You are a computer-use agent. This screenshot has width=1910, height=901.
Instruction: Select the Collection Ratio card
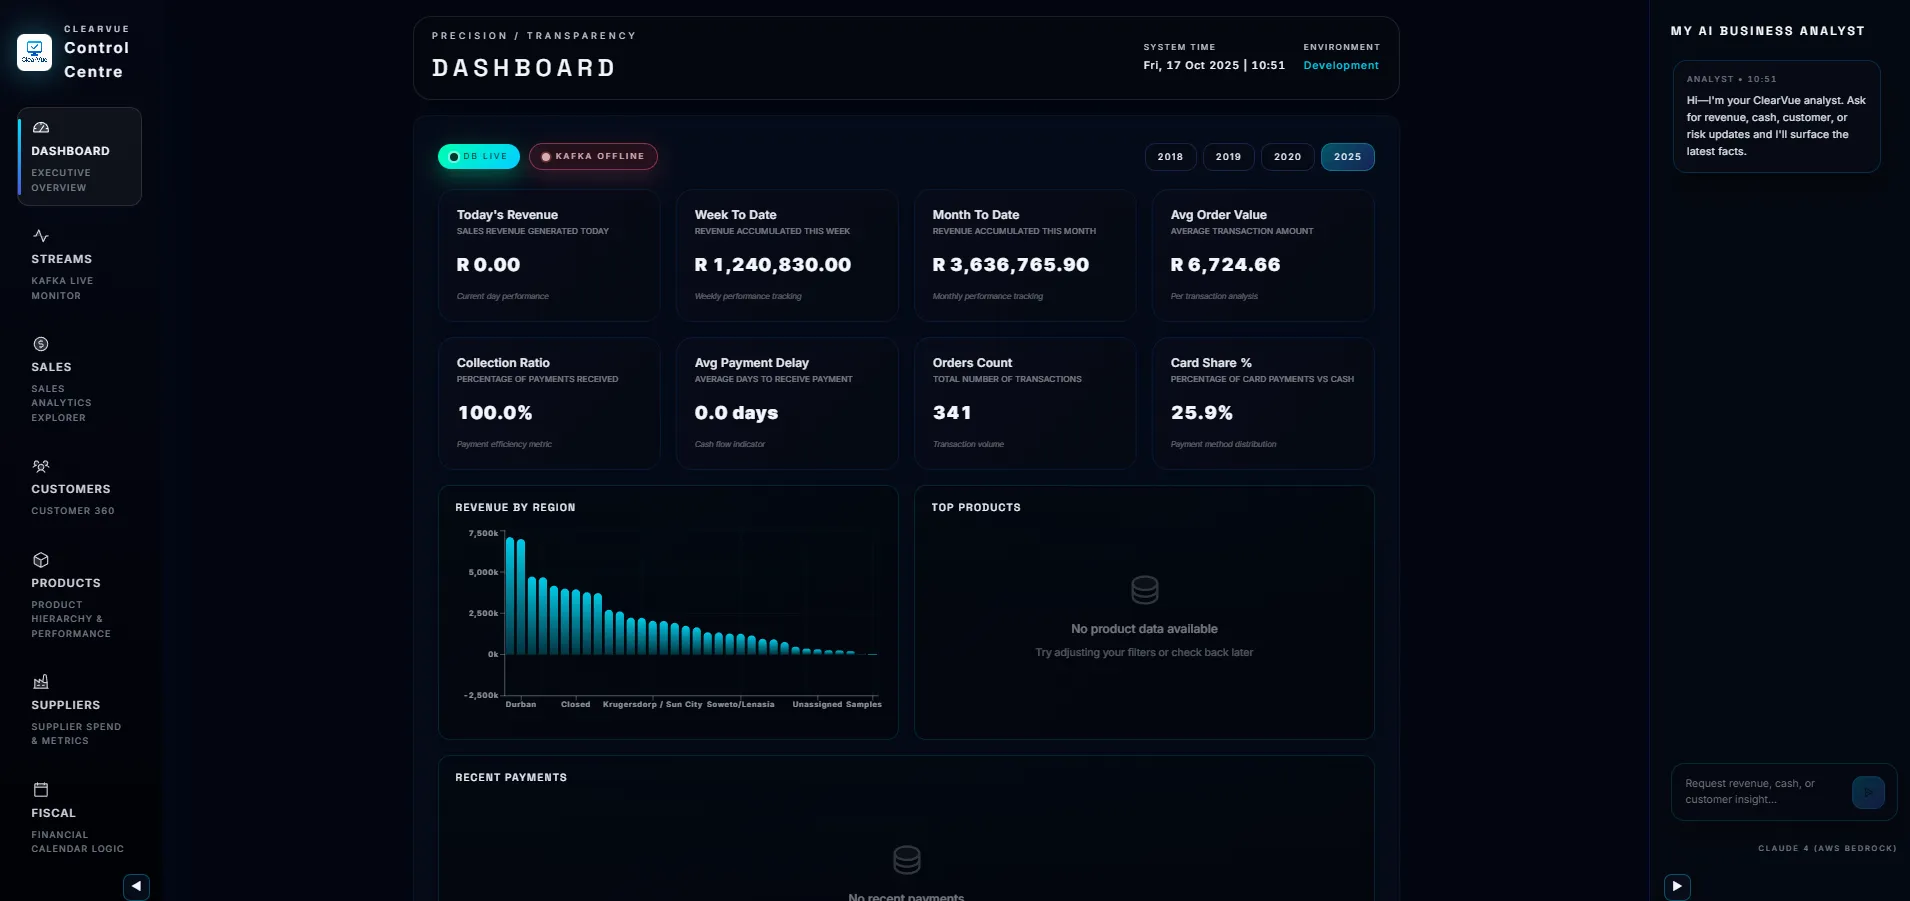coord(549,403)
